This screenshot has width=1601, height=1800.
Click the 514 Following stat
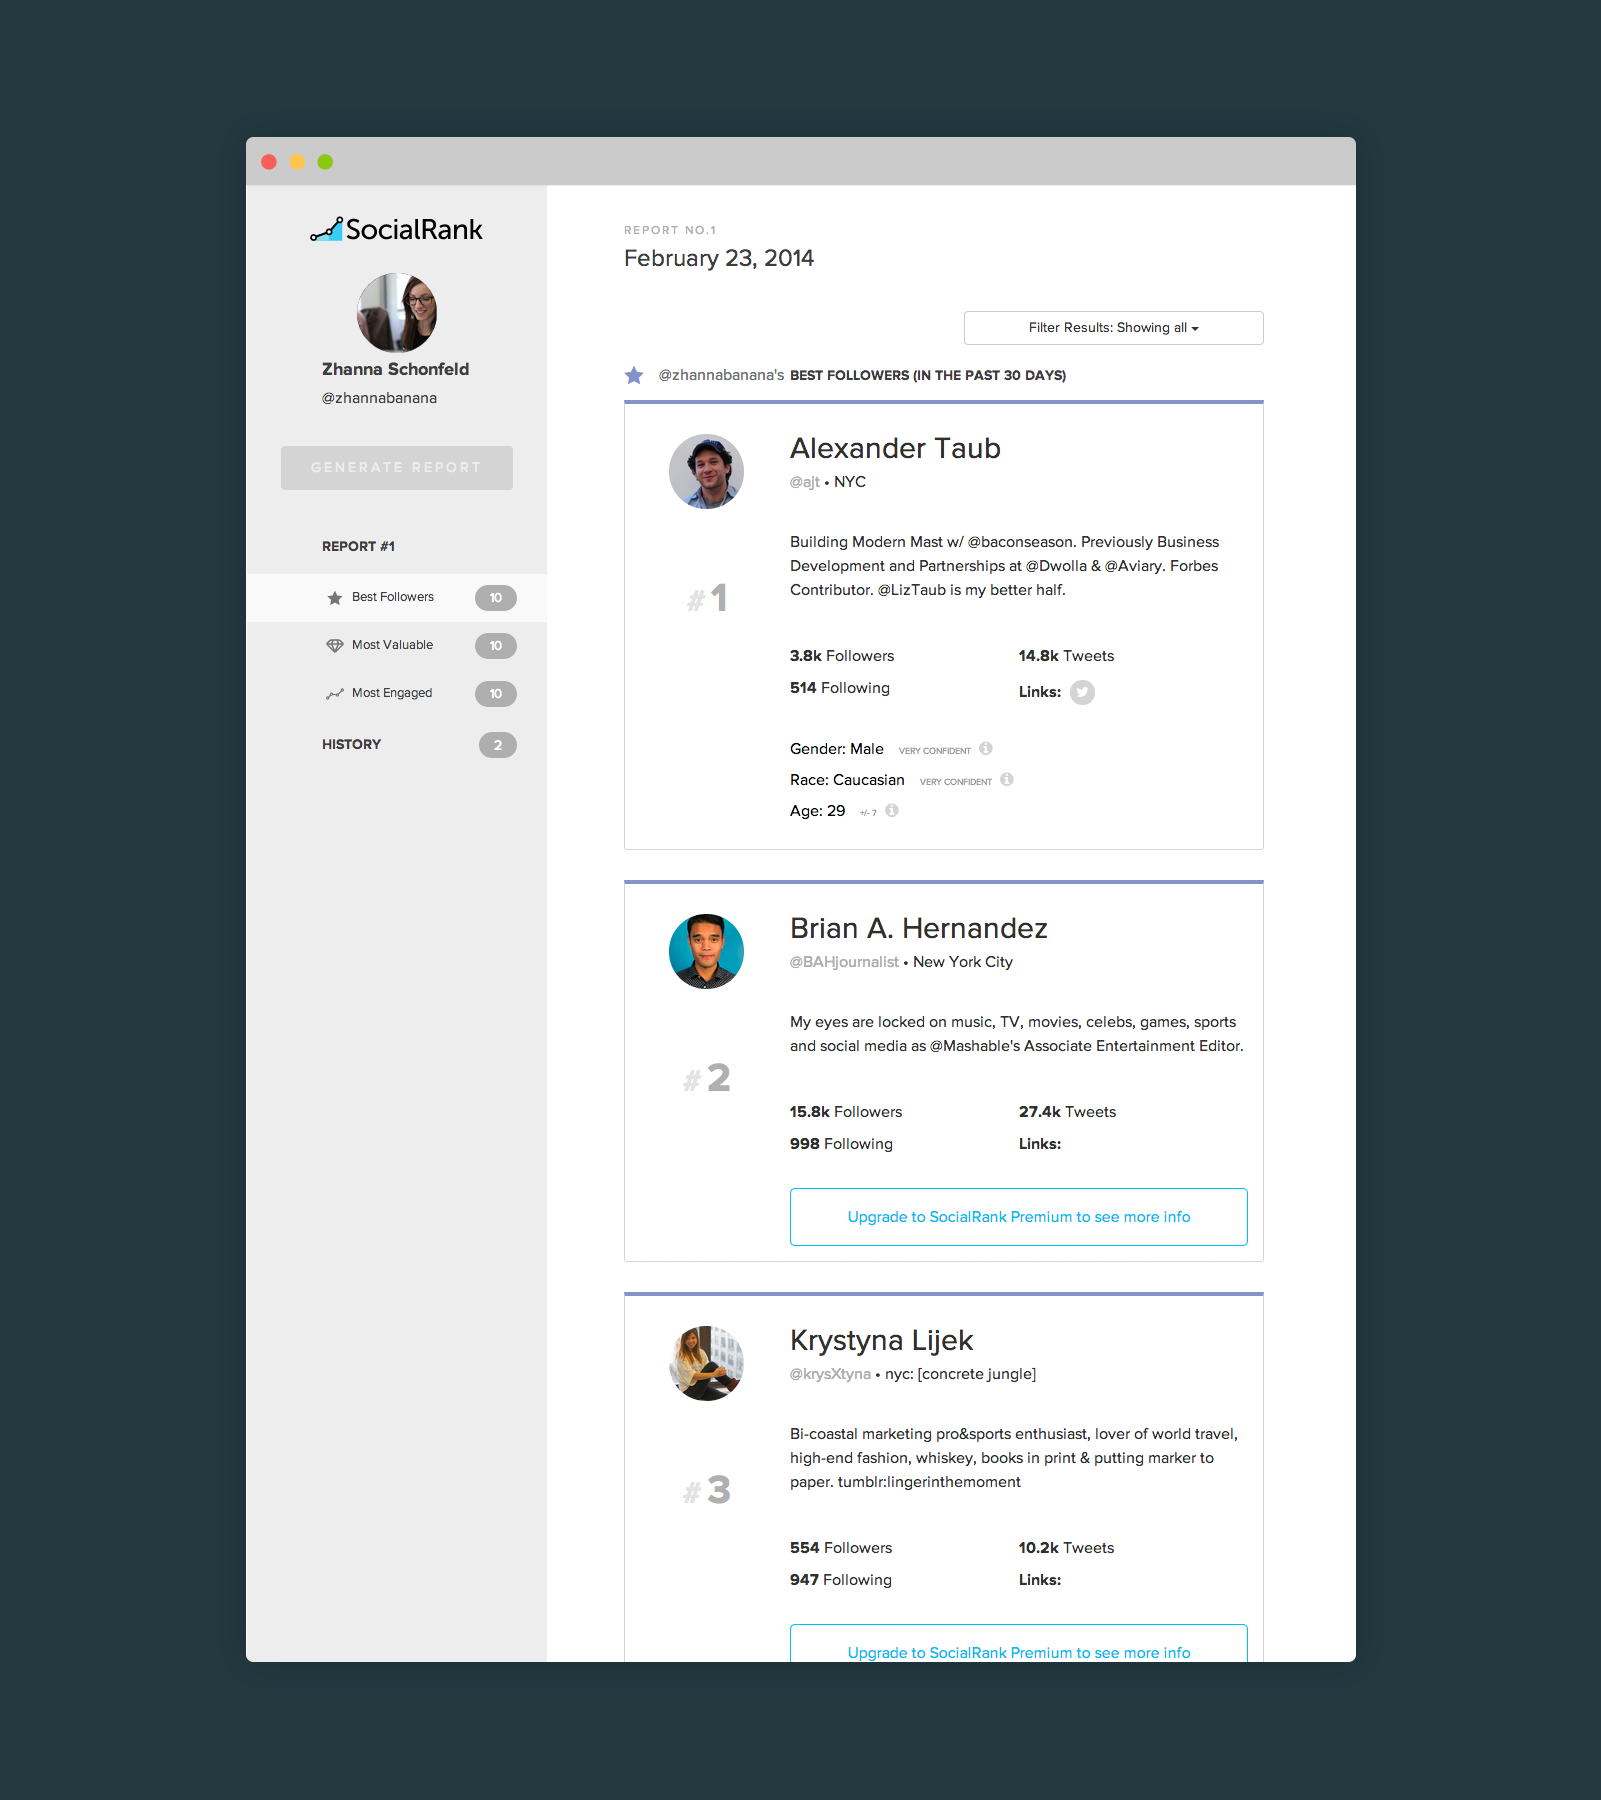click(x=840, y=688)
